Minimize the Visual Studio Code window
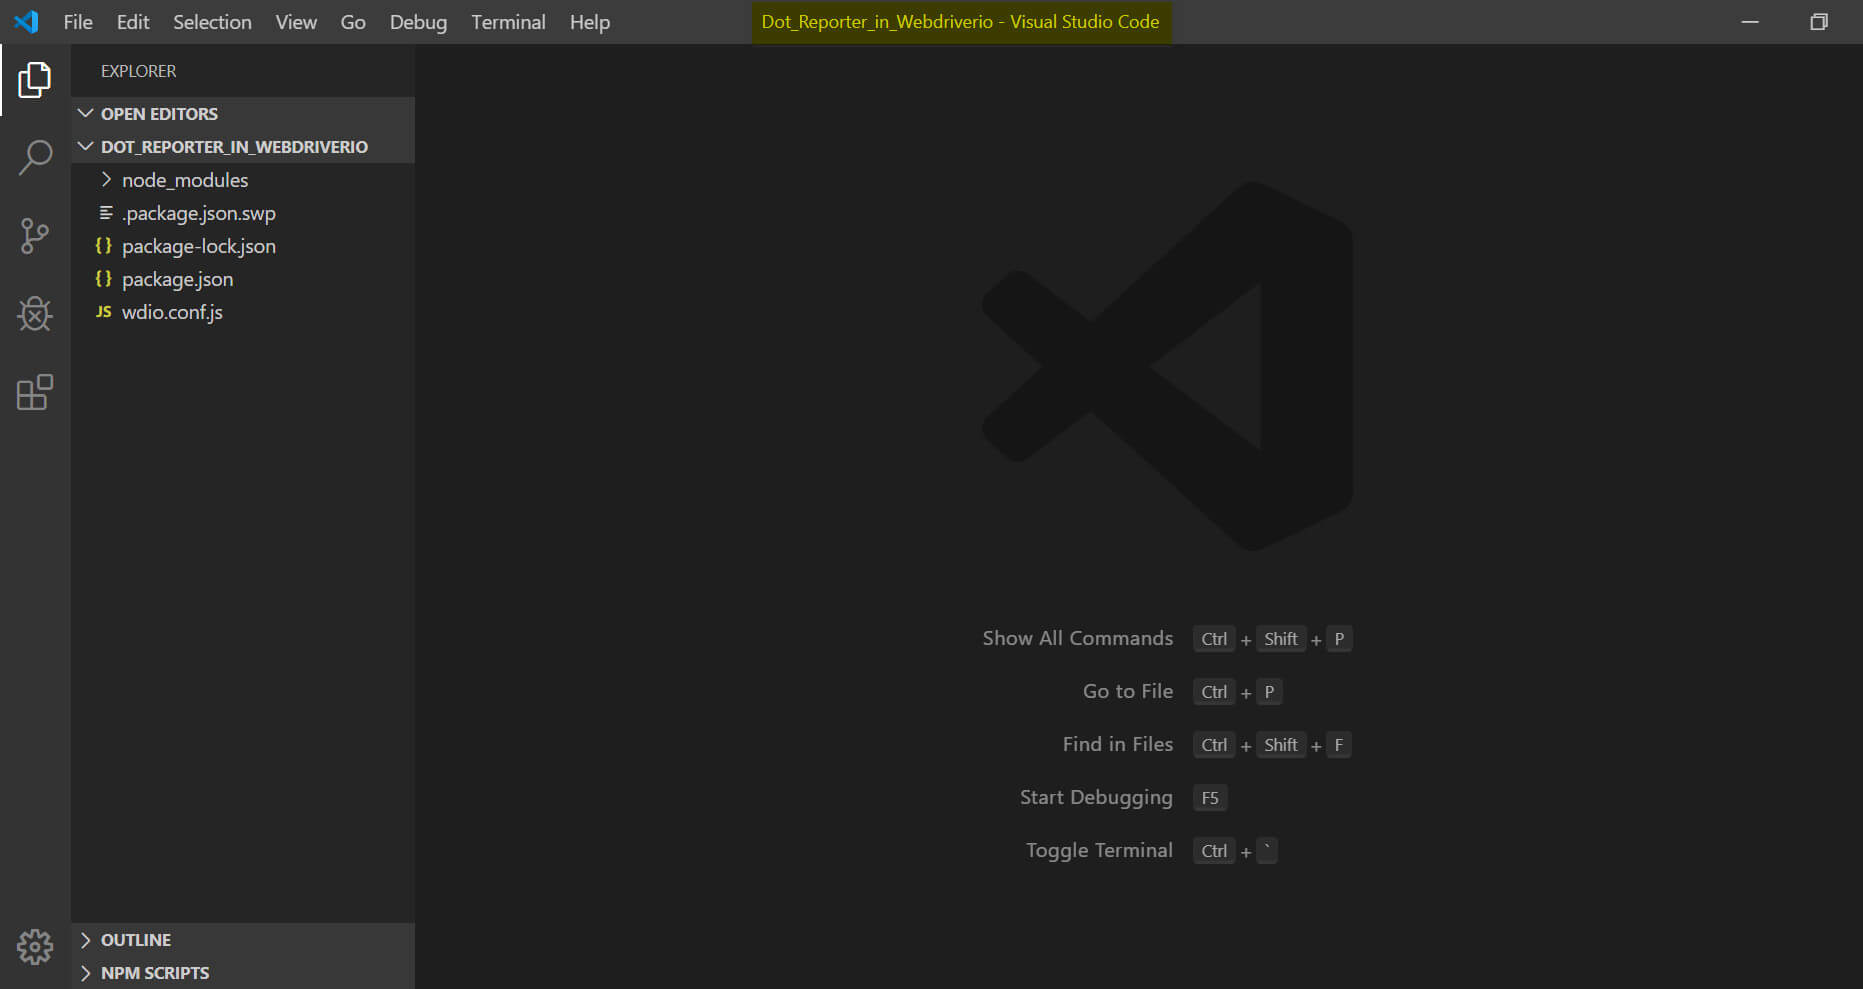Image resolution: width=1863 pixels, height=989 pixels. click(x=1750, y=22)
